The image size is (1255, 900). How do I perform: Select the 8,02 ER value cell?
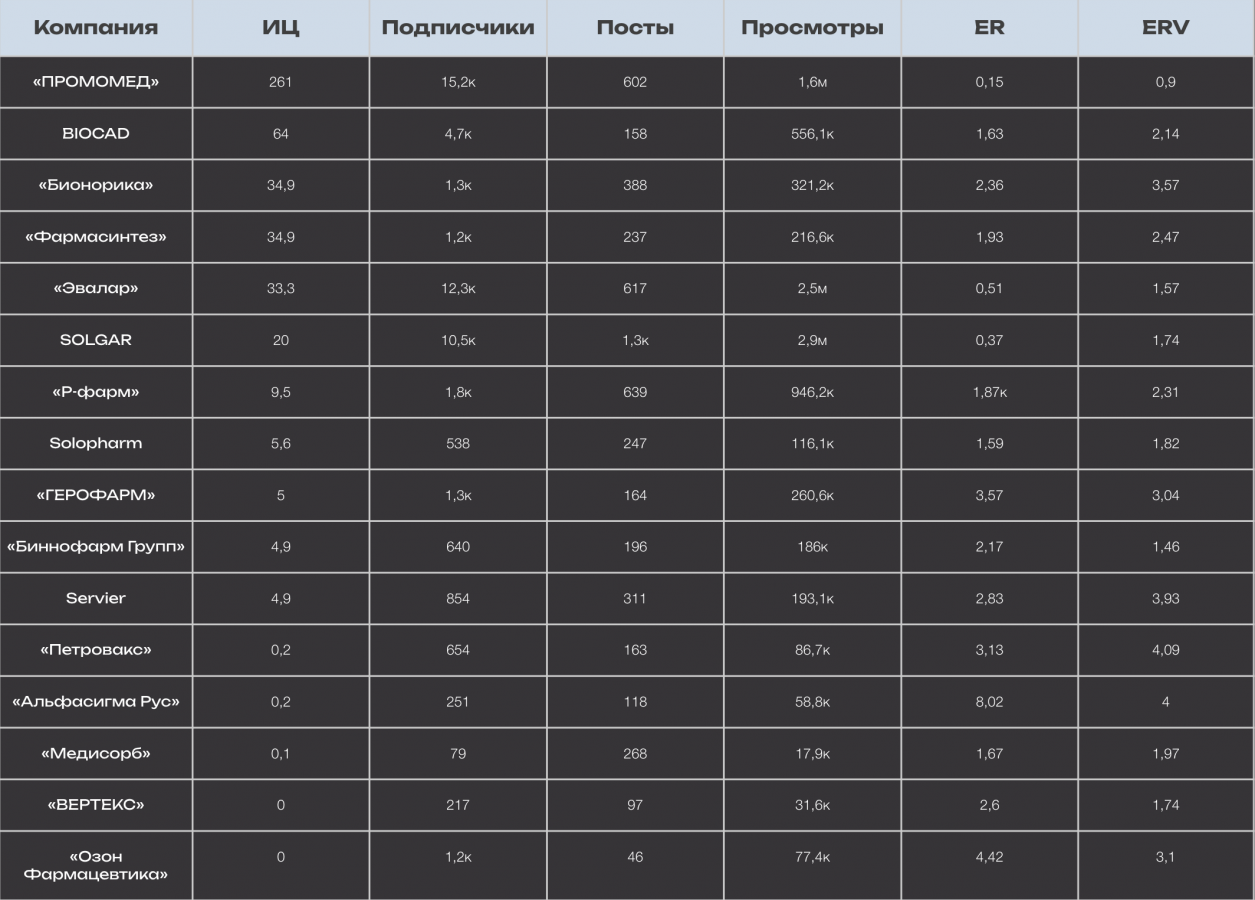pyautogui.click(x=989, y=702)
